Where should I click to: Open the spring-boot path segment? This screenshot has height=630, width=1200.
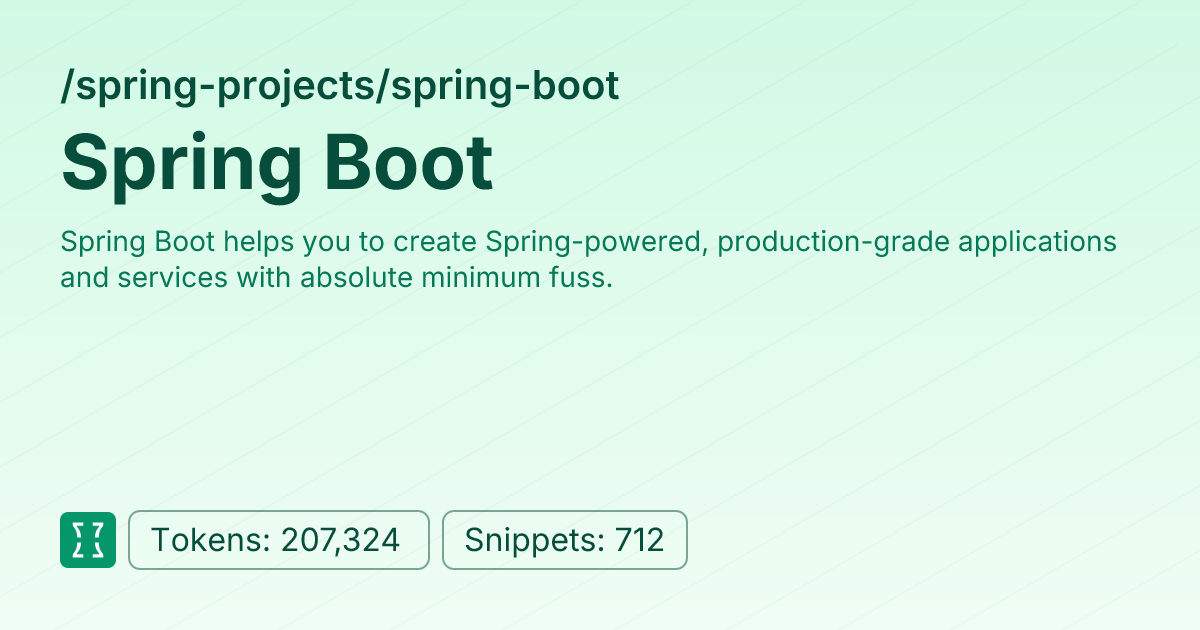pyautogui.click(x=505, y=88)
